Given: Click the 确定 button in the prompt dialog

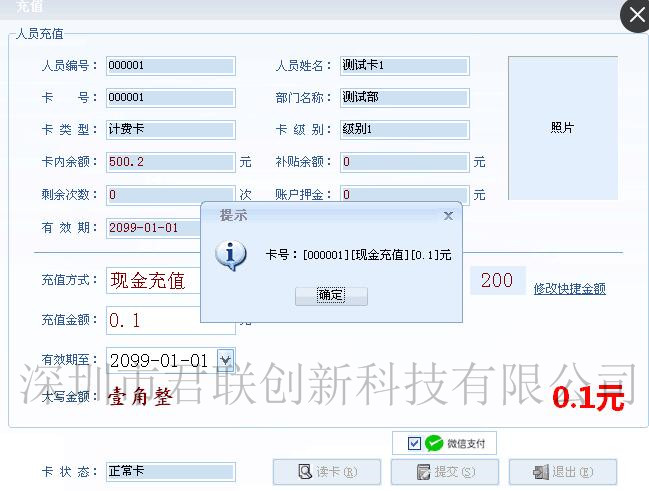Looking at the screenshot, I should (331, 296).
